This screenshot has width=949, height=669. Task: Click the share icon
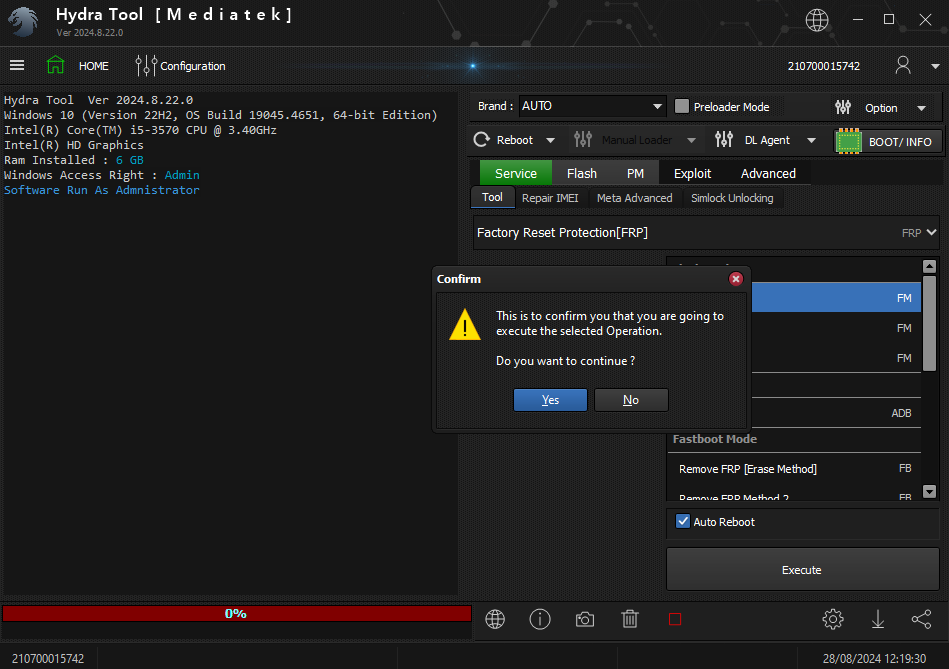(922, 619)
